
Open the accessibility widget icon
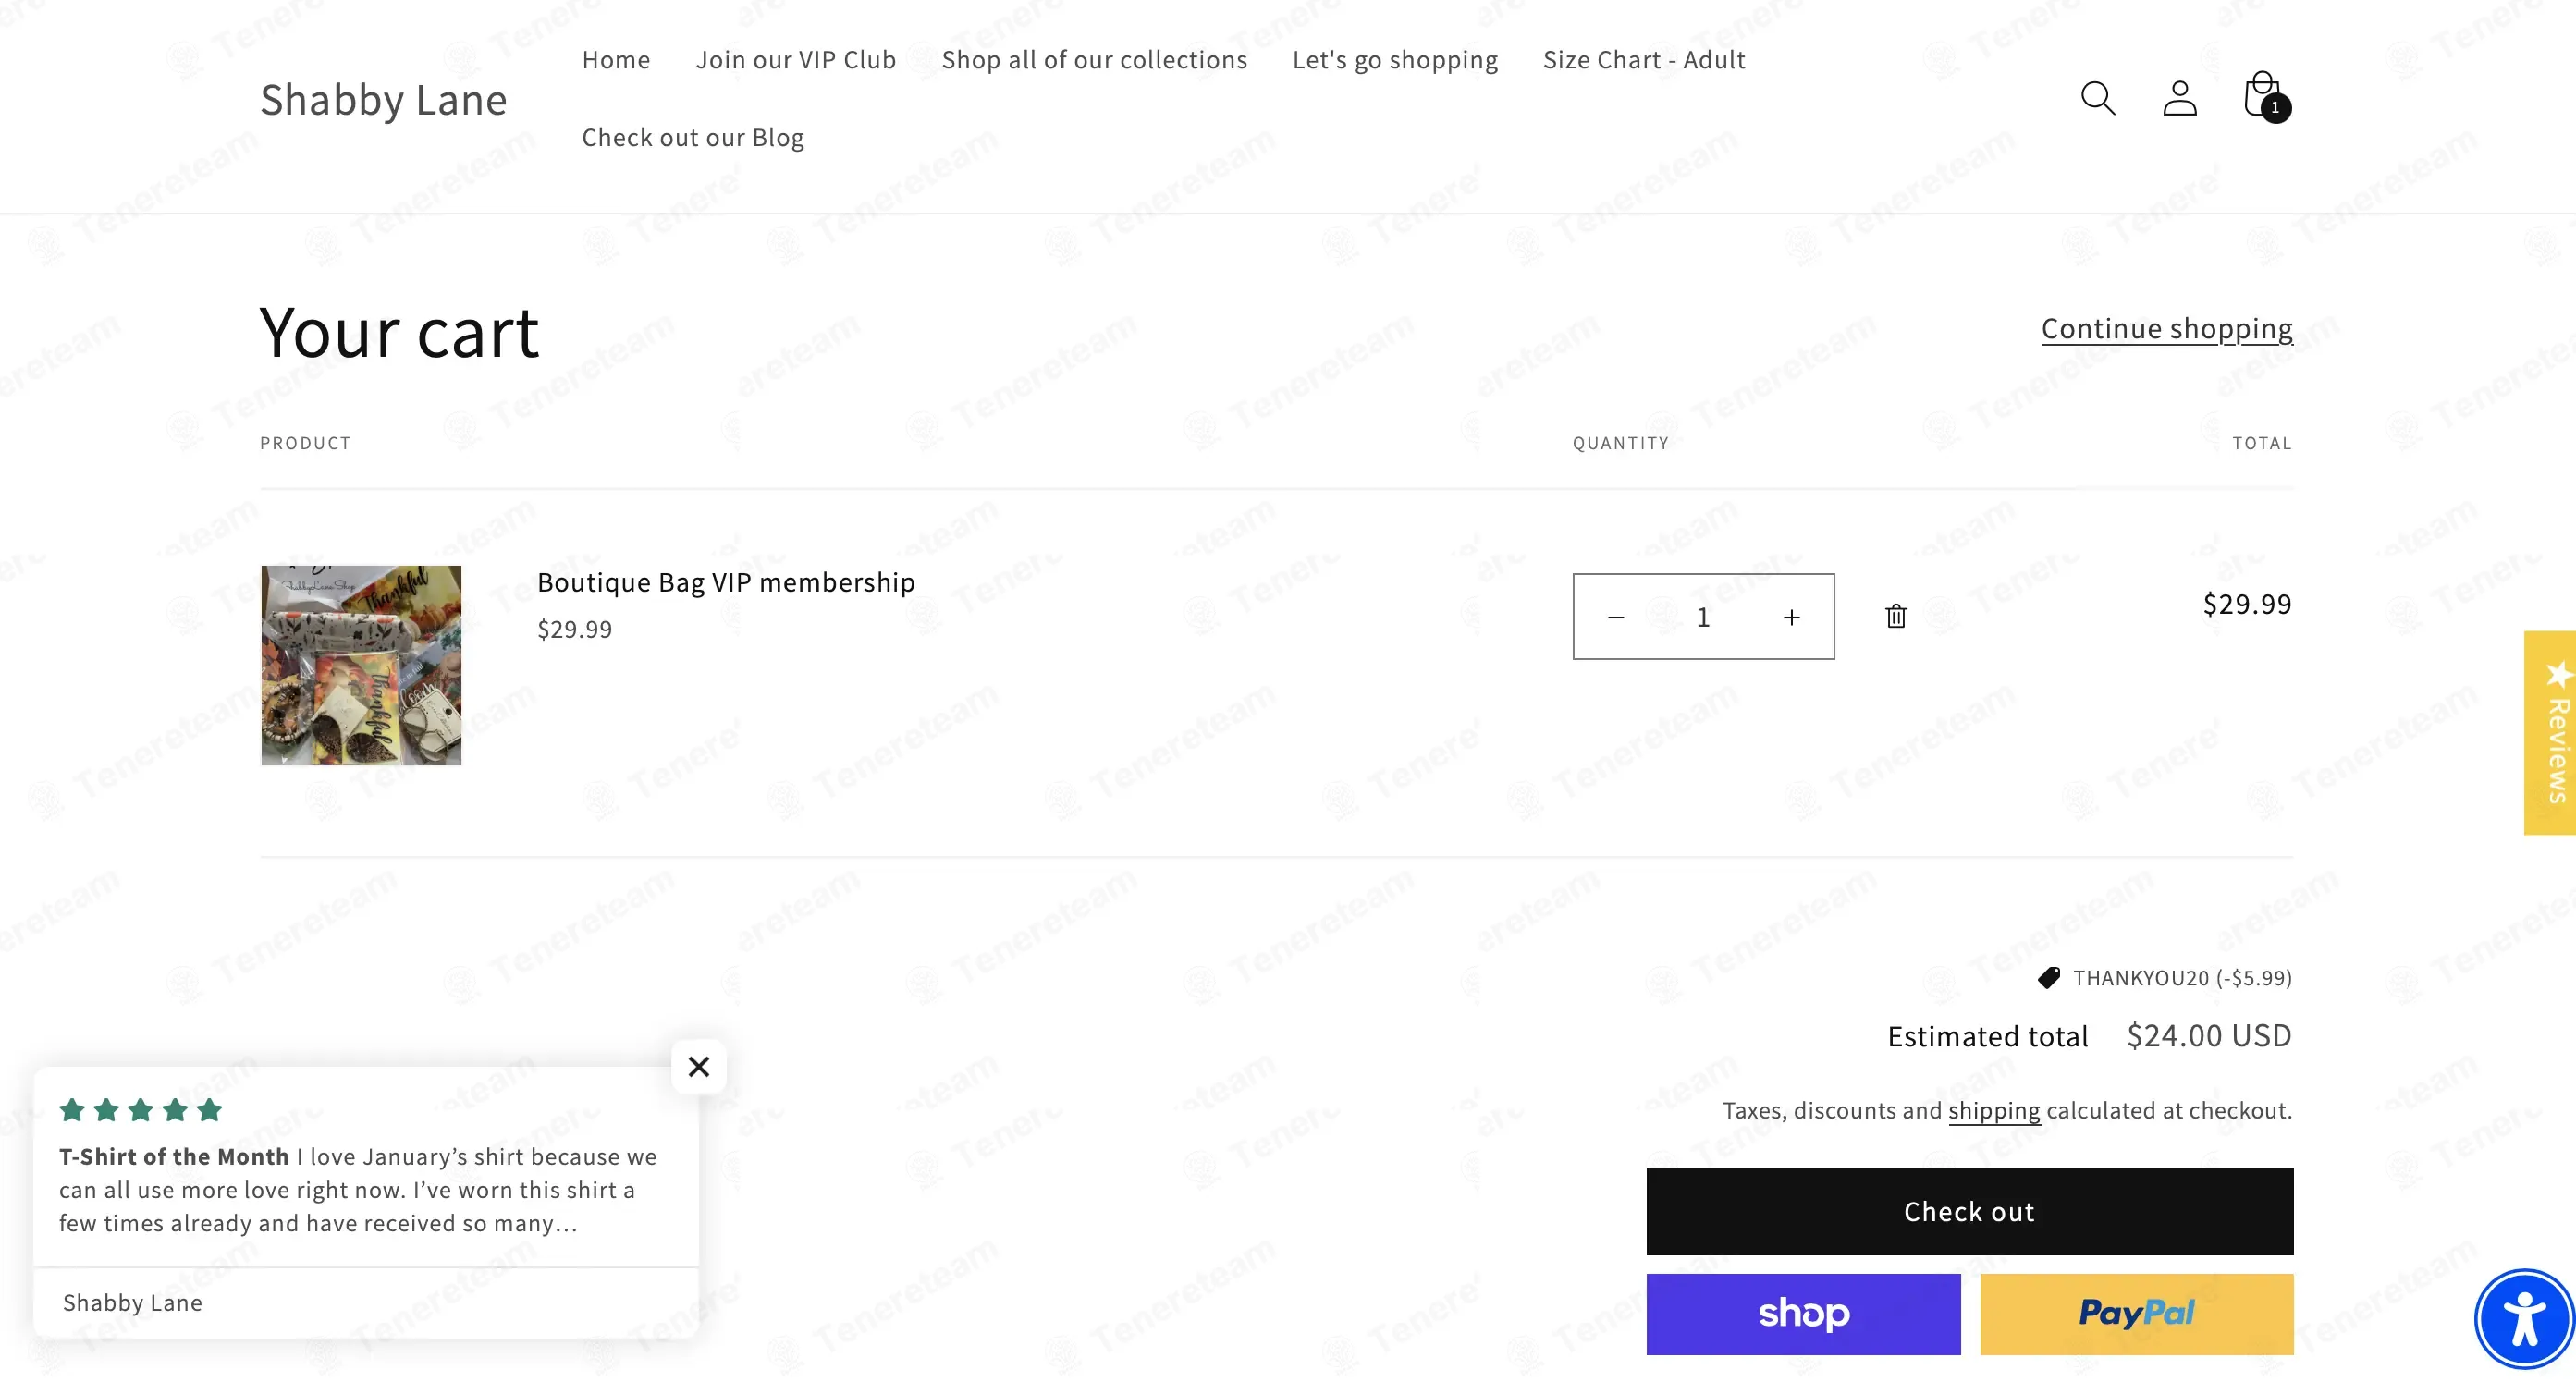[2524, 1319]
